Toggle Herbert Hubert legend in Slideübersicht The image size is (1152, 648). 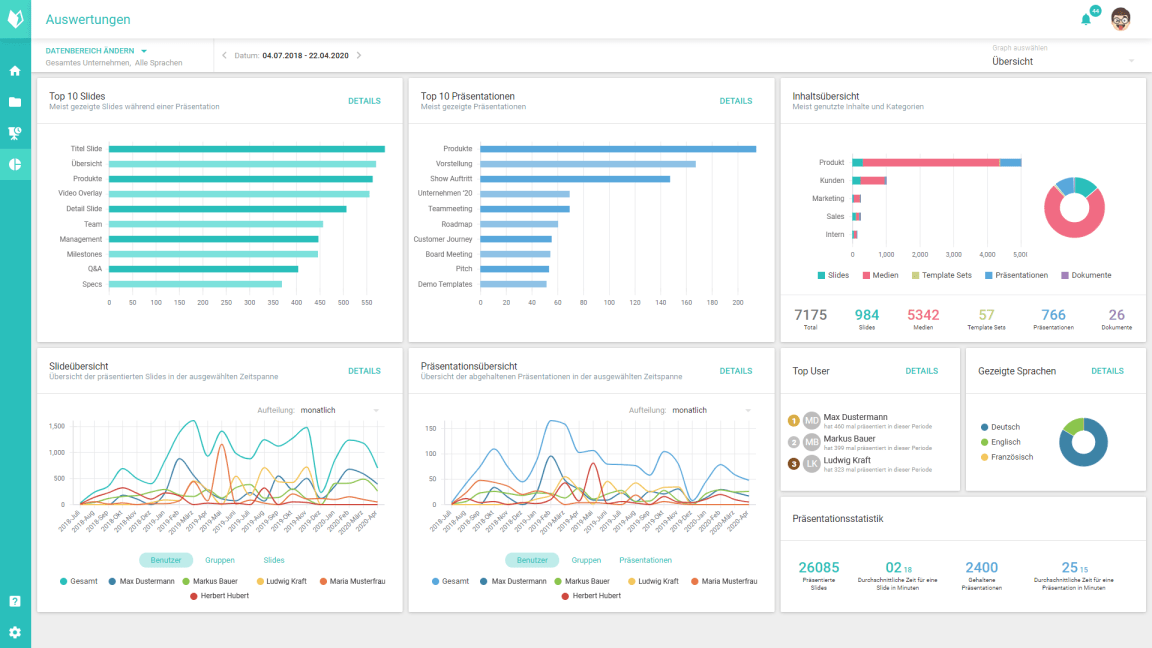219,596
